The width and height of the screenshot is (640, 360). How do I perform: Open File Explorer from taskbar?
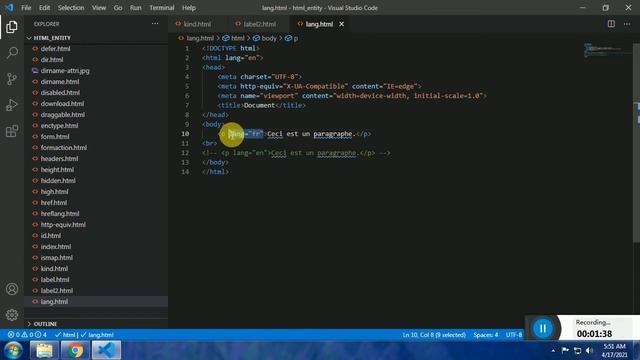tap(44, 350)
